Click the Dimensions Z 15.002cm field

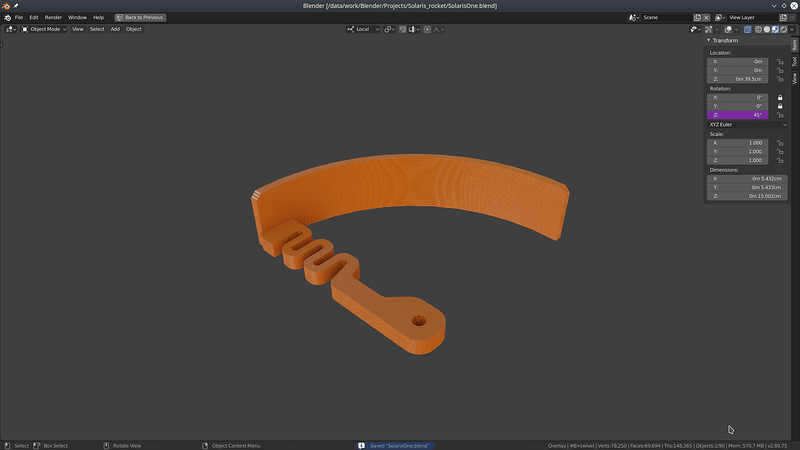coord(747,196)
